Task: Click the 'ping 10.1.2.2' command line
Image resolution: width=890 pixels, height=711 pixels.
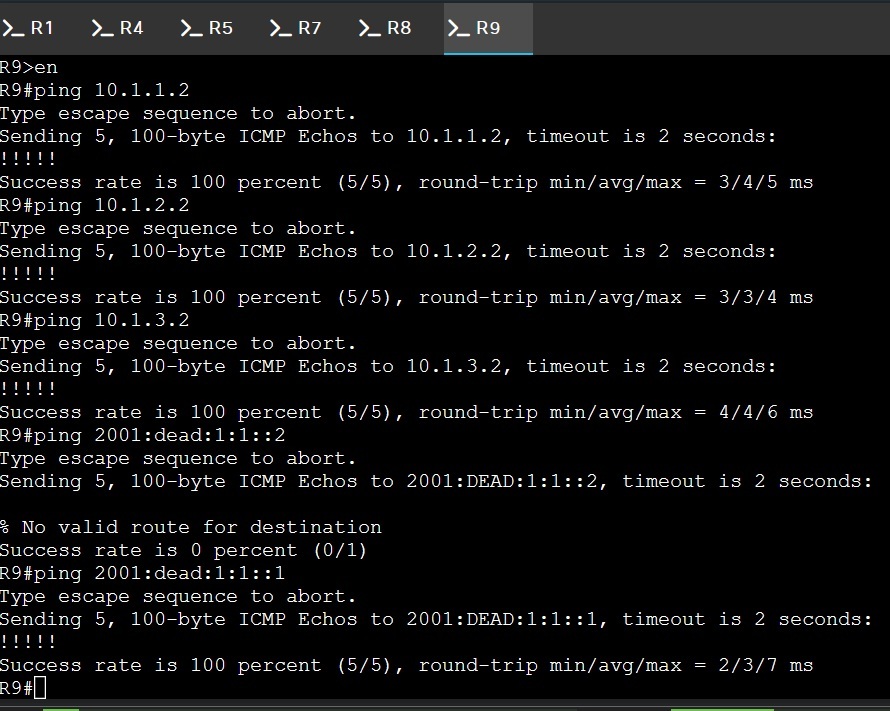Action: (95, 205)
